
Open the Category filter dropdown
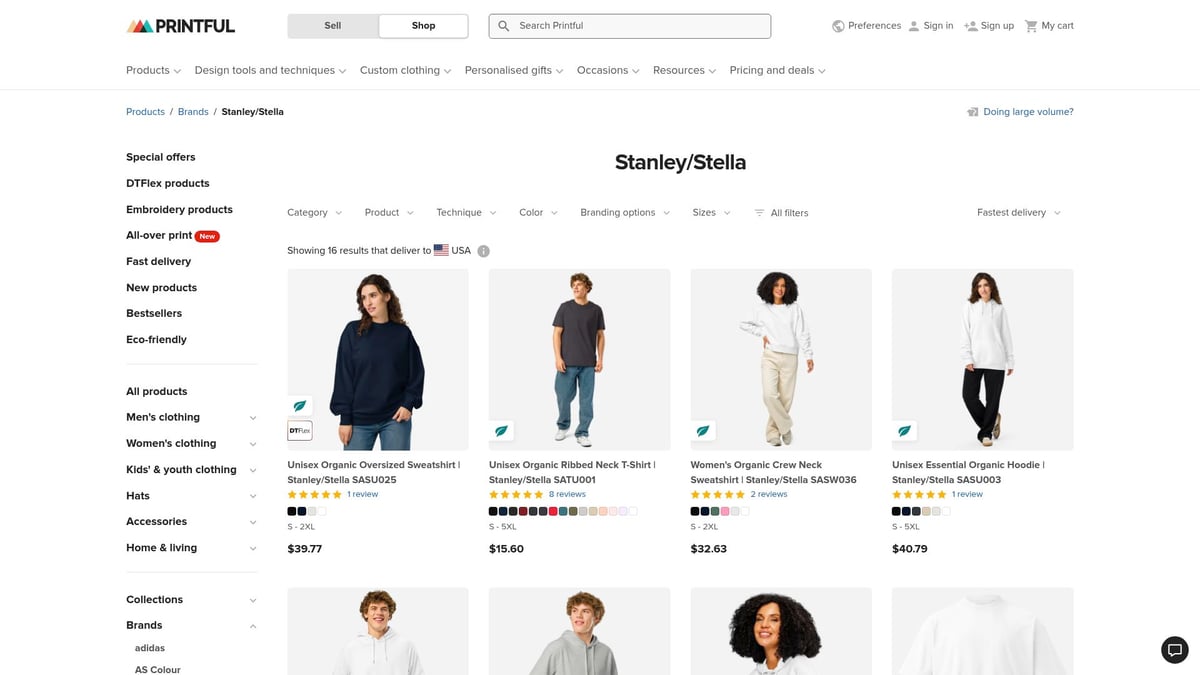point(313,212)
